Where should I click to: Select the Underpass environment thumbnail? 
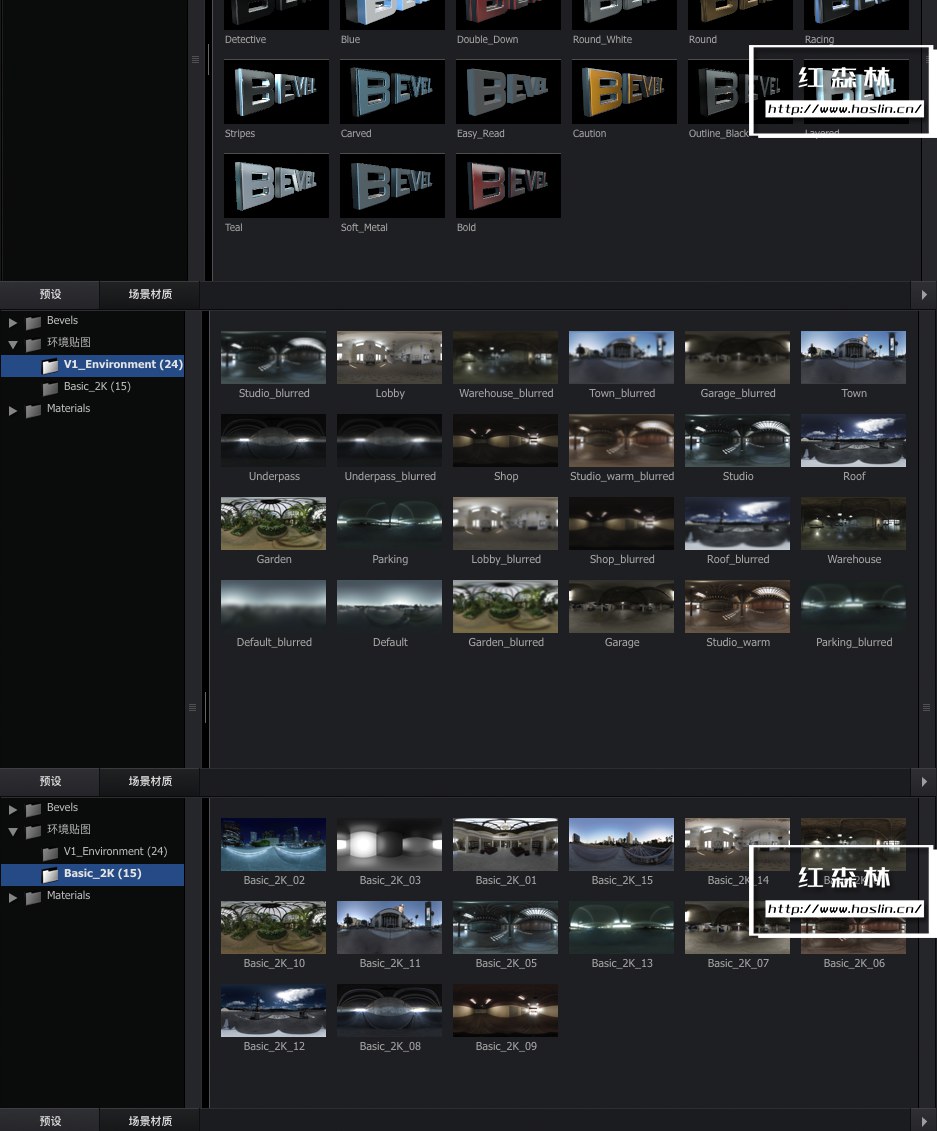pyautogui.click(x=273, y=441)
